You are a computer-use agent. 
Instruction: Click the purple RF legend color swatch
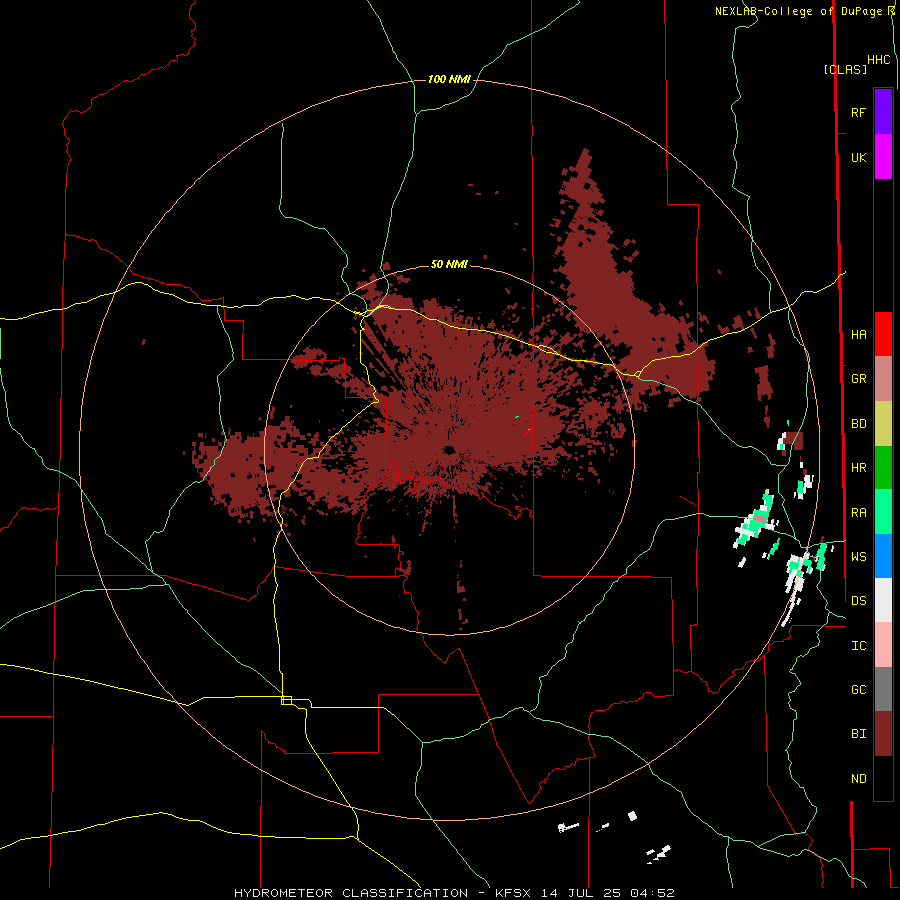[x=883, y=112]
